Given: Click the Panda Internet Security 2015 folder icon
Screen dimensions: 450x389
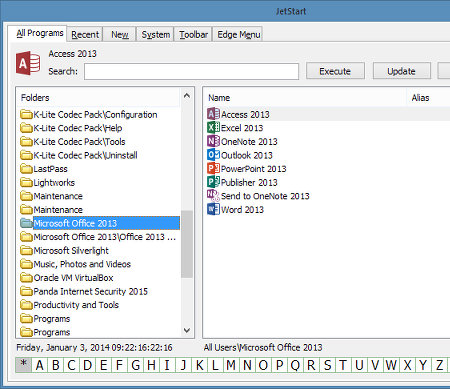Looking at the screenshot, I should (x=26, y=291).
